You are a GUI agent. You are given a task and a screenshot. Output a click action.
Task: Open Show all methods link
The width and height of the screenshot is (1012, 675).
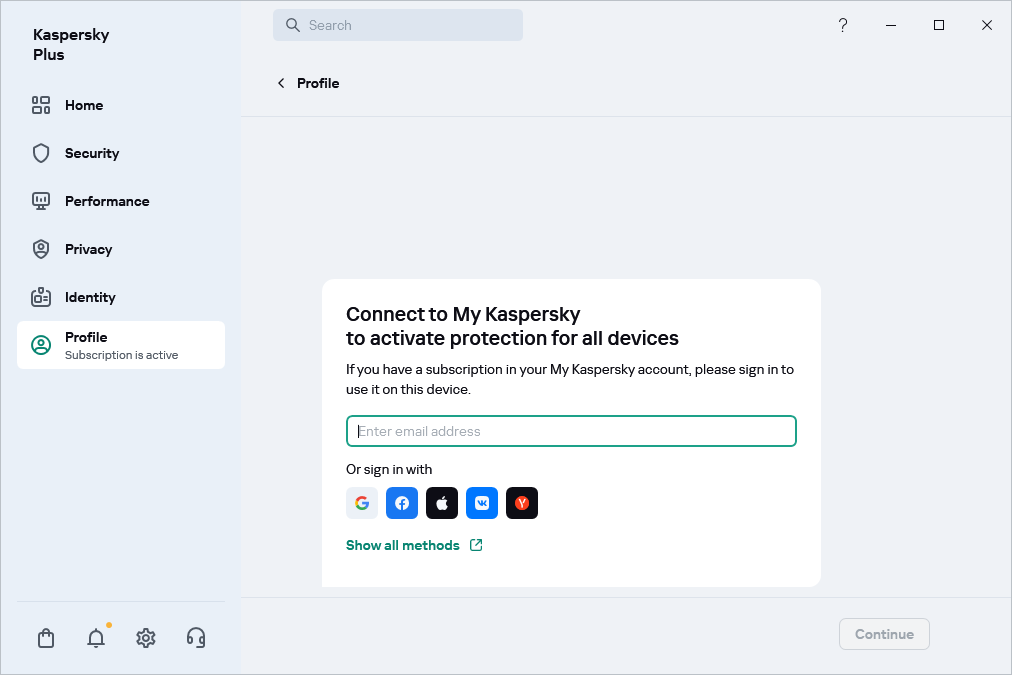pos(404,545)
